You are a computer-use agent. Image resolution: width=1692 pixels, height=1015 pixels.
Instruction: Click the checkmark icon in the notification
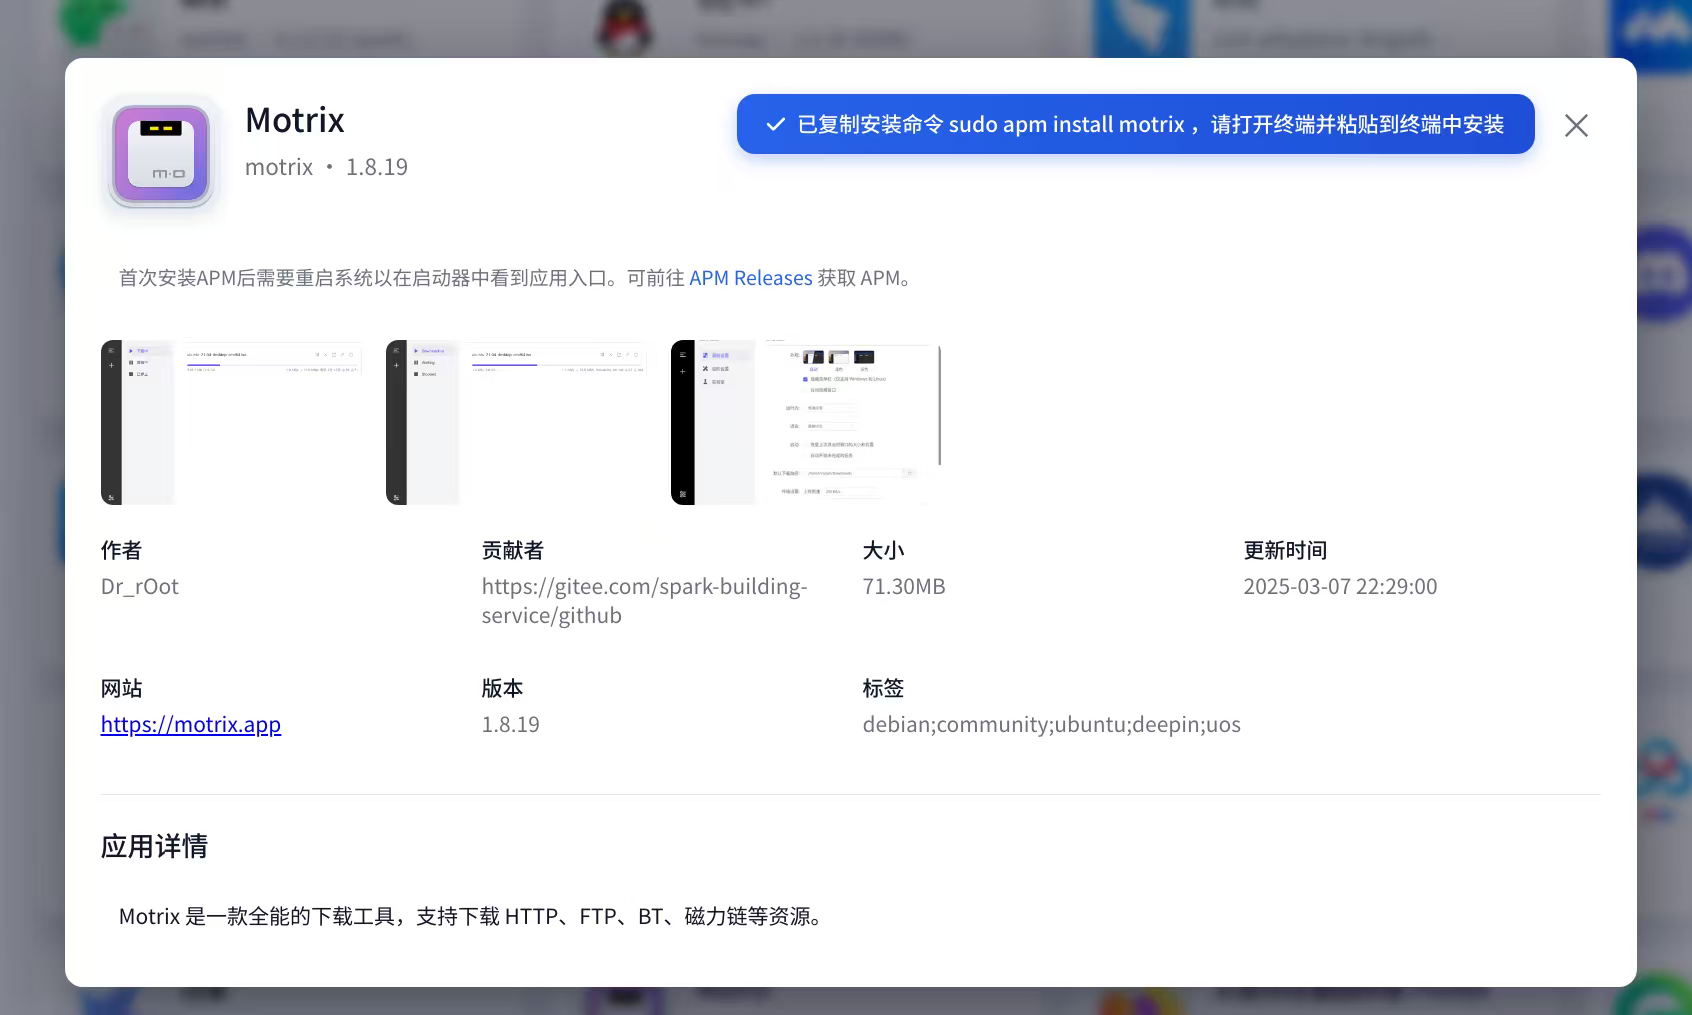775,124
